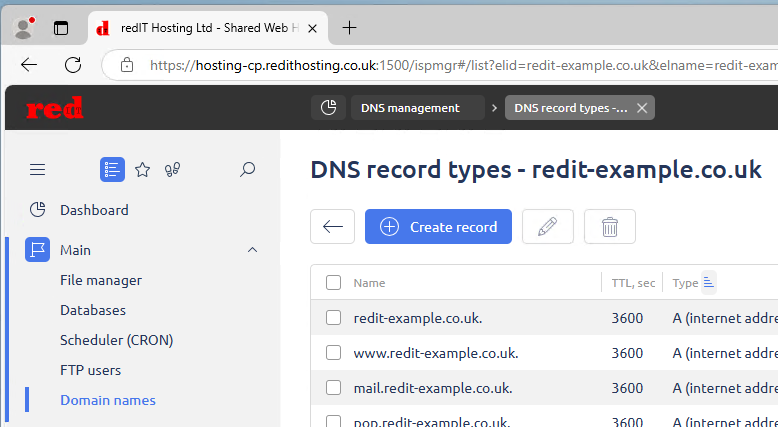Go back with the arrow toolbar button
Image resolution: width=778 pixels, height=427 pixels.
(x=332, y=227)
